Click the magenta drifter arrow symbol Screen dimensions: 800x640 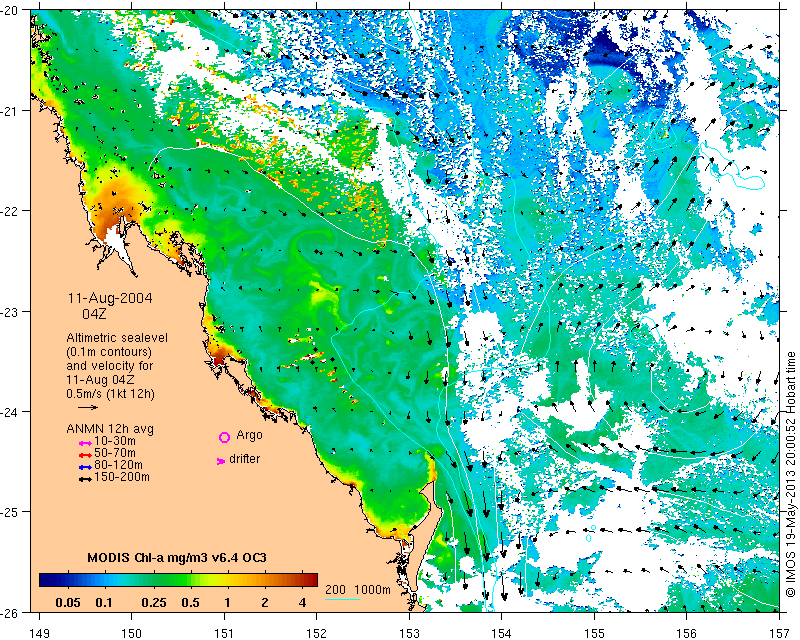tap(220, 461)
